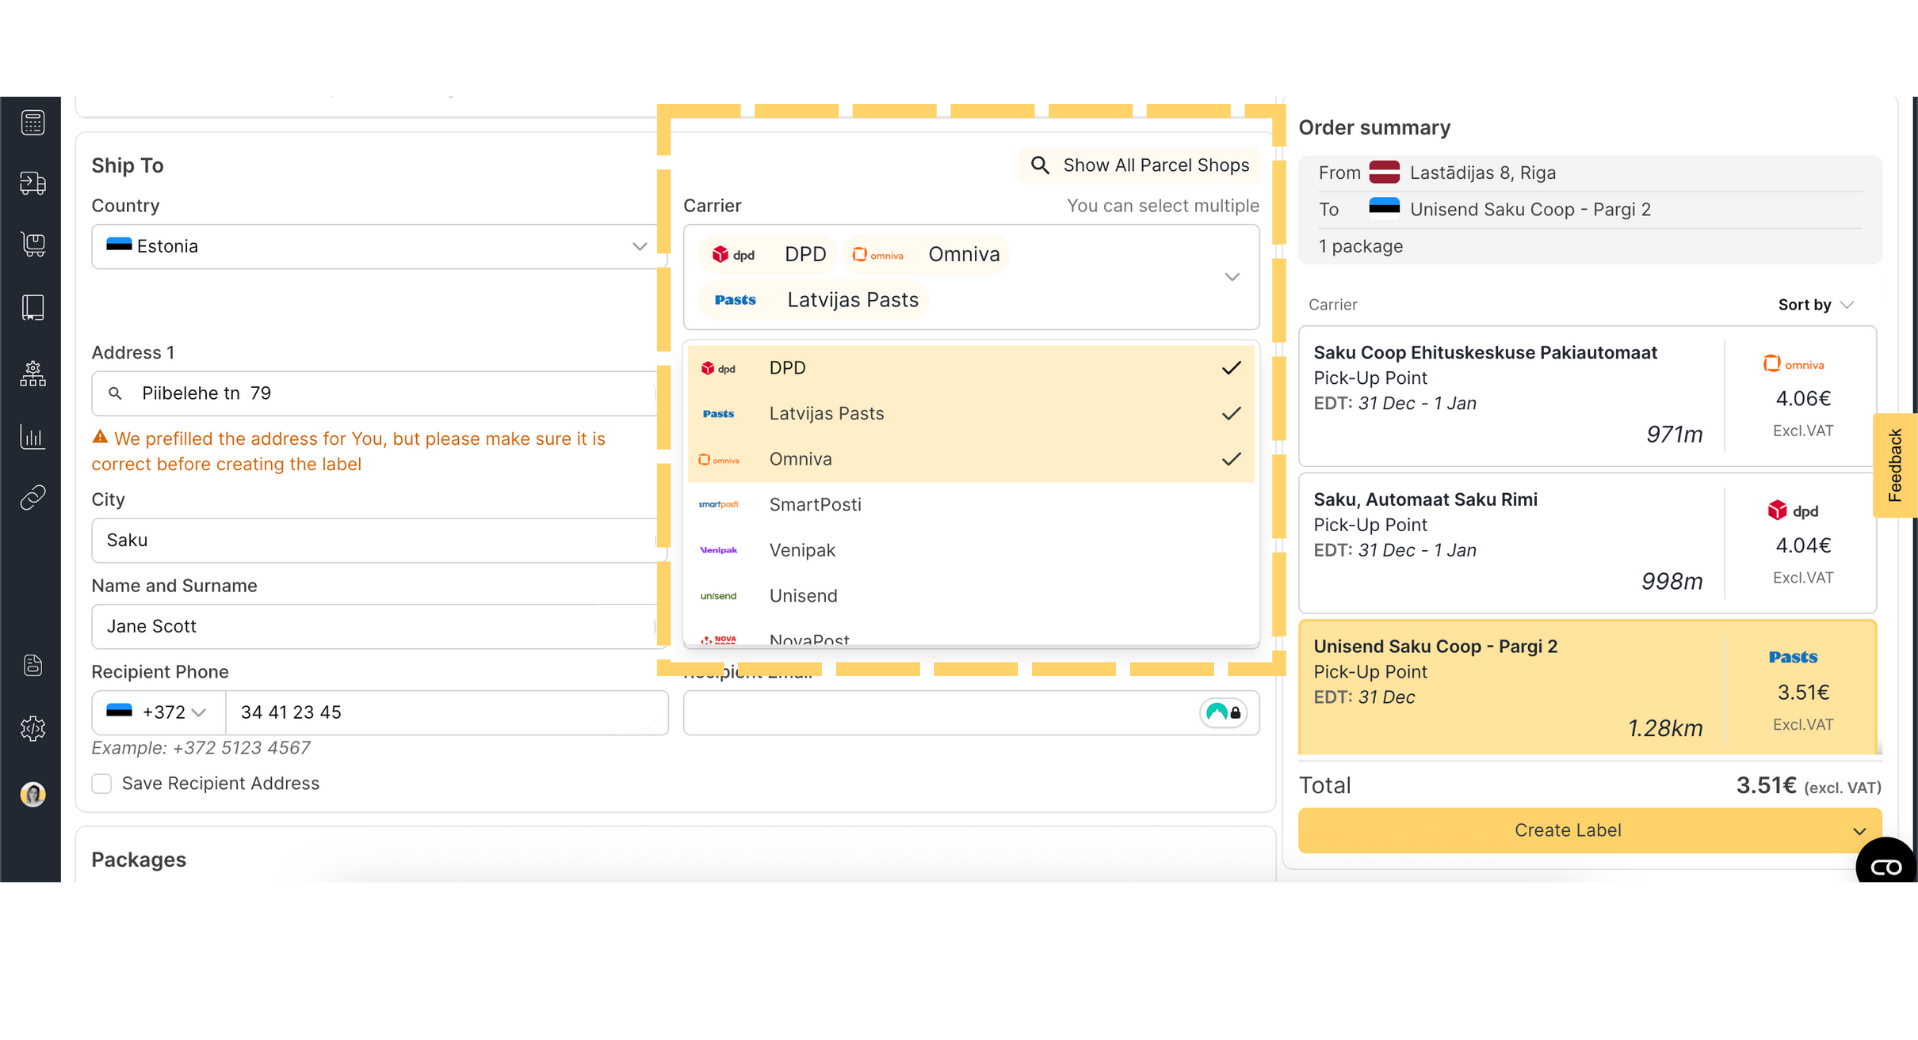Select SmartPosti from the carrier list
The image size is (1918, 1040).
(x=815, y=505)
